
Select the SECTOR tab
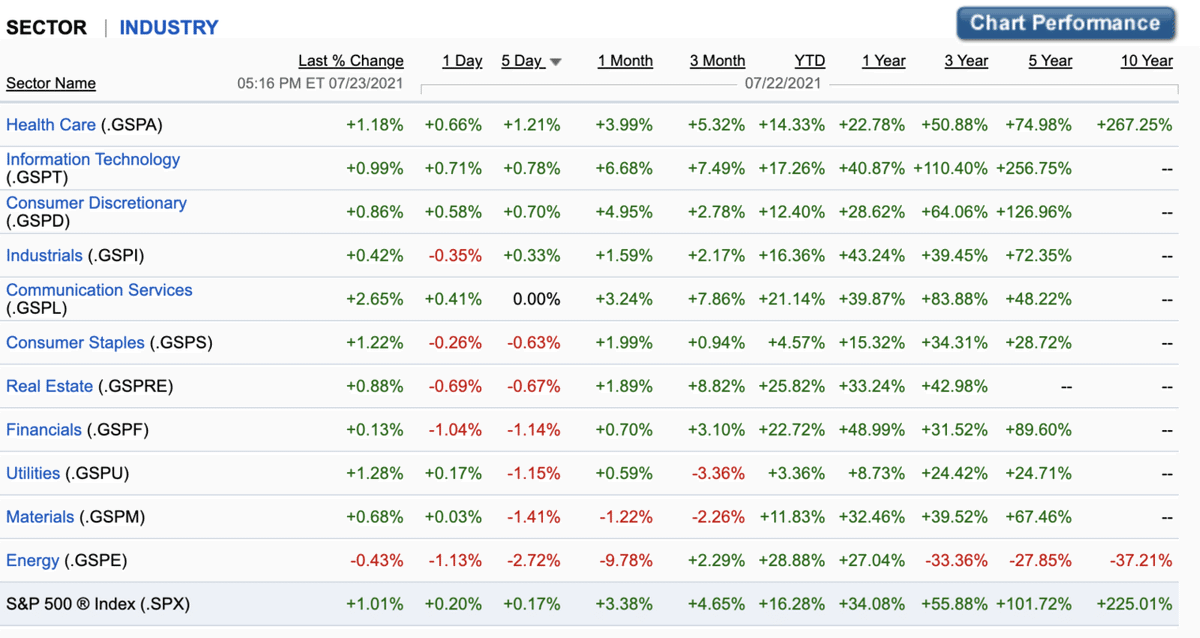(x=46, y=27)
